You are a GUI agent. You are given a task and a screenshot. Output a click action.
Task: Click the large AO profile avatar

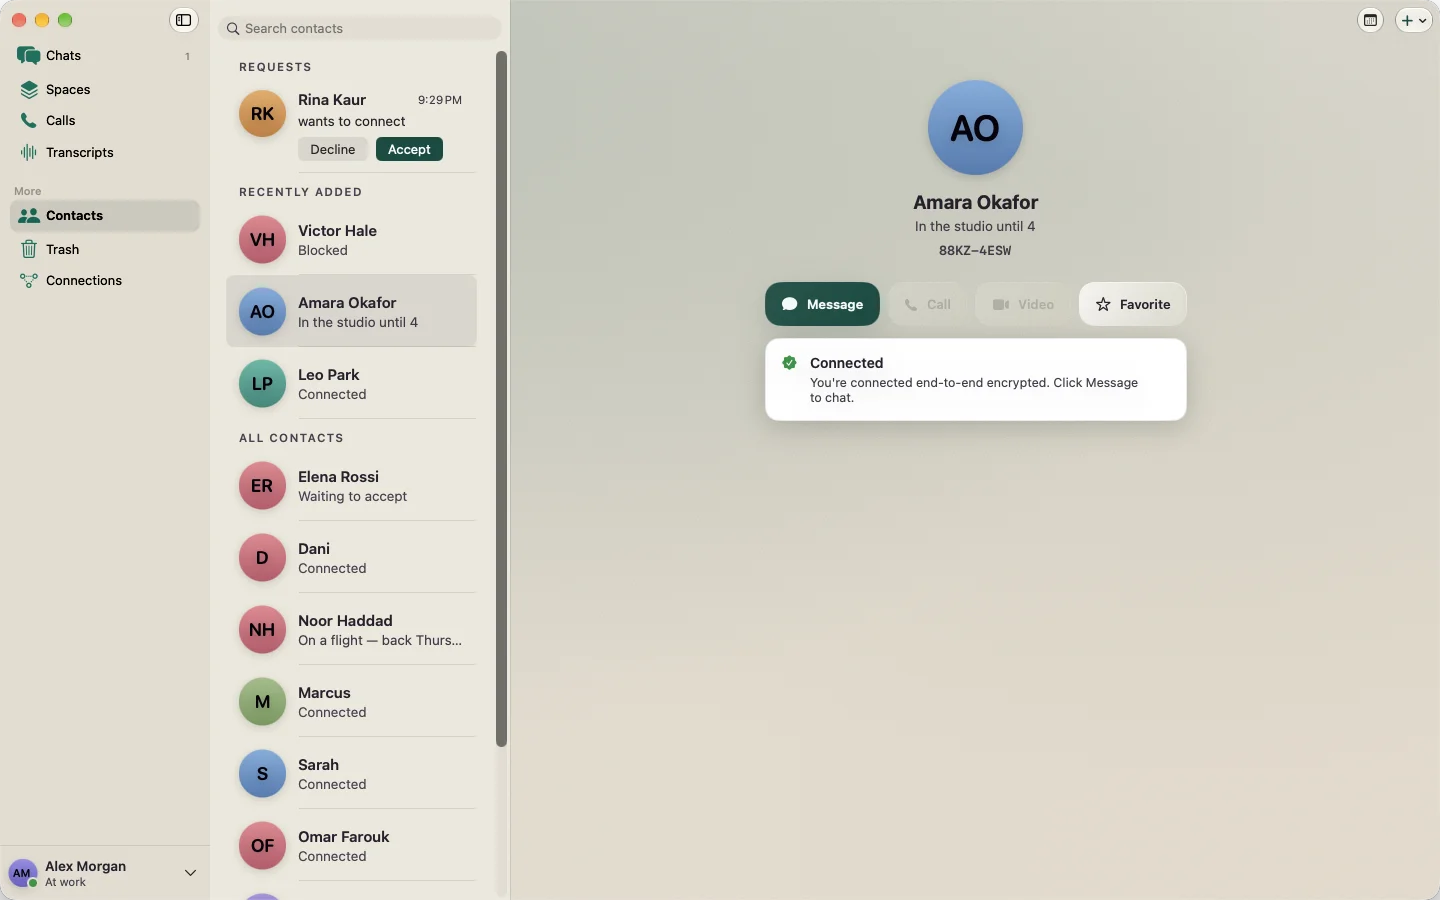(x=975, y=128)
